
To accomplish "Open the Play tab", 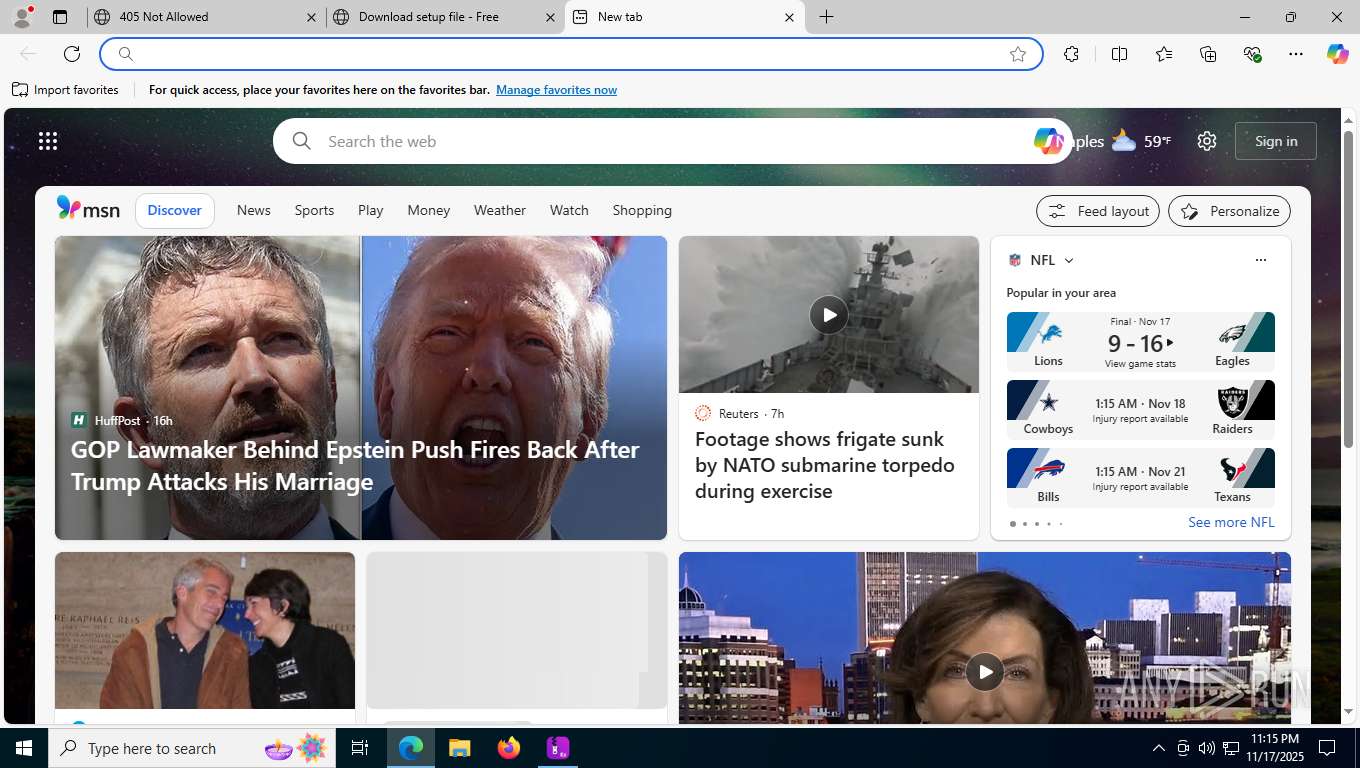I will point(370,210).
